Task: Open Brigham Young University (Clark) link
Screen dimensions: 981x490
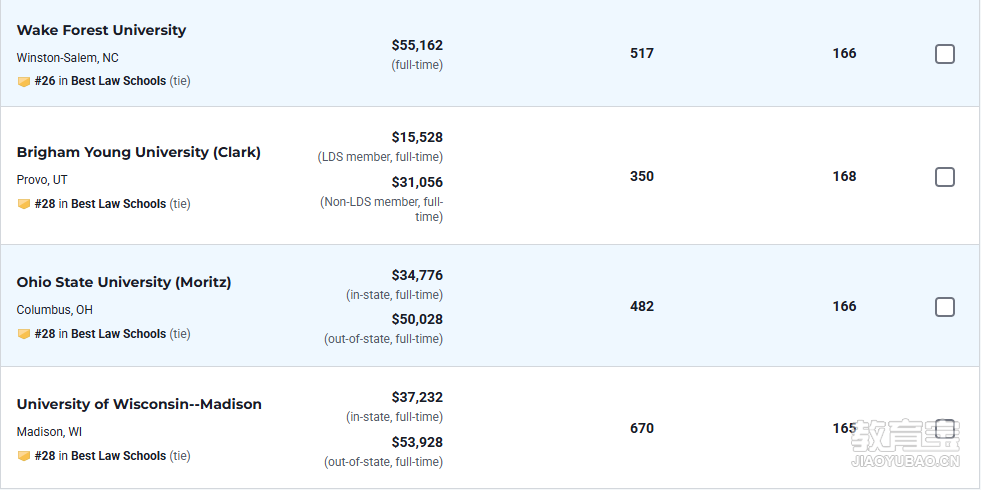Action: click(x=138, y=152)
